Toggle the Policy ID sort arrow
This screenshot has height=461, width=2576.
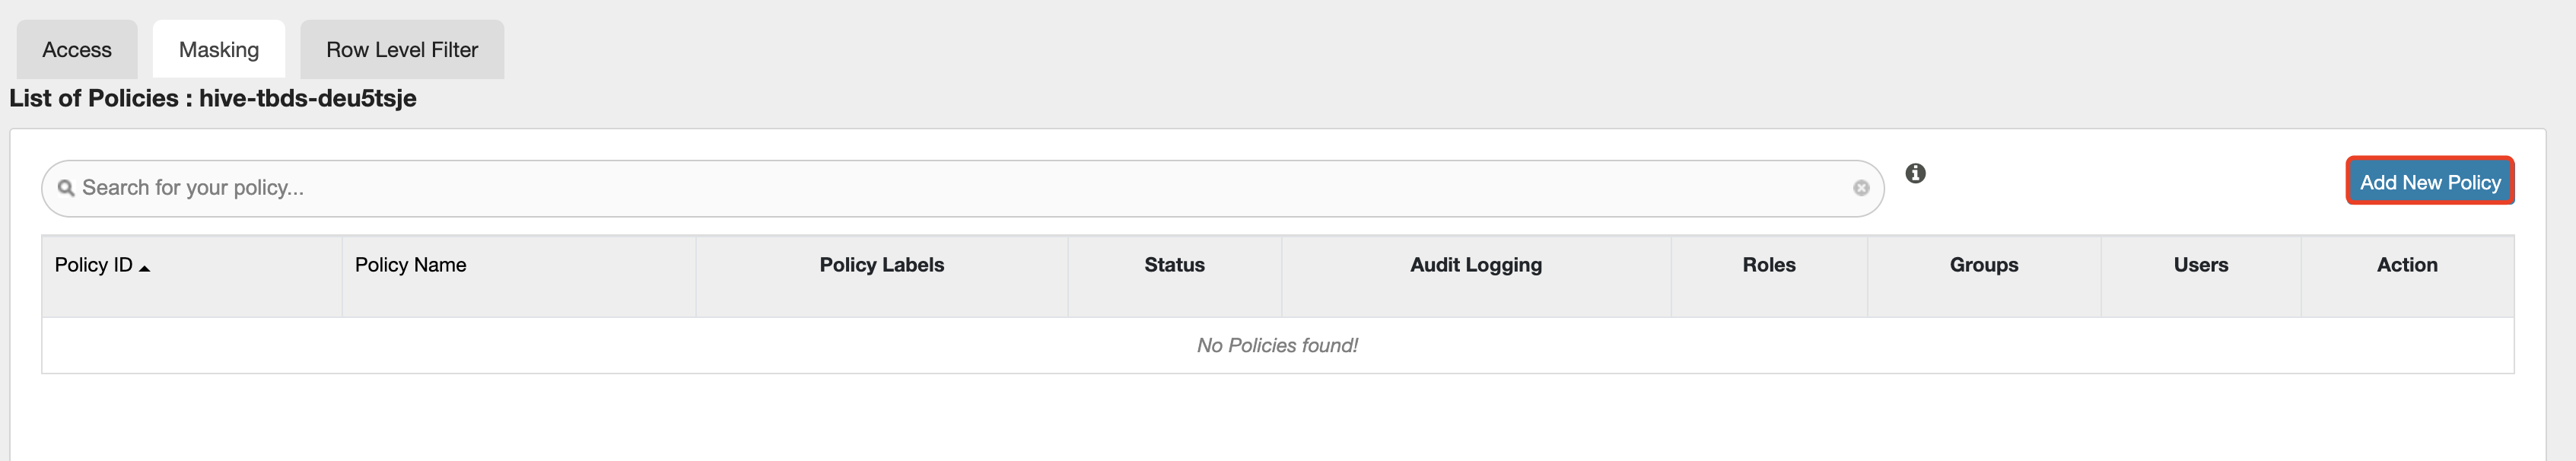pyautogui.click(x=144, y=268)
